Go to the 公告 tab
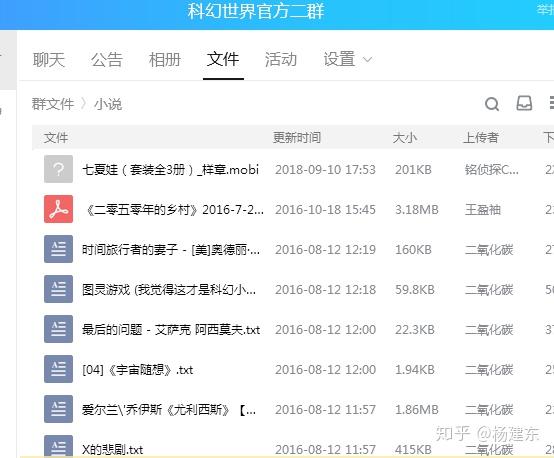Screen dimensions: 554x458 (x=107, y=59)
